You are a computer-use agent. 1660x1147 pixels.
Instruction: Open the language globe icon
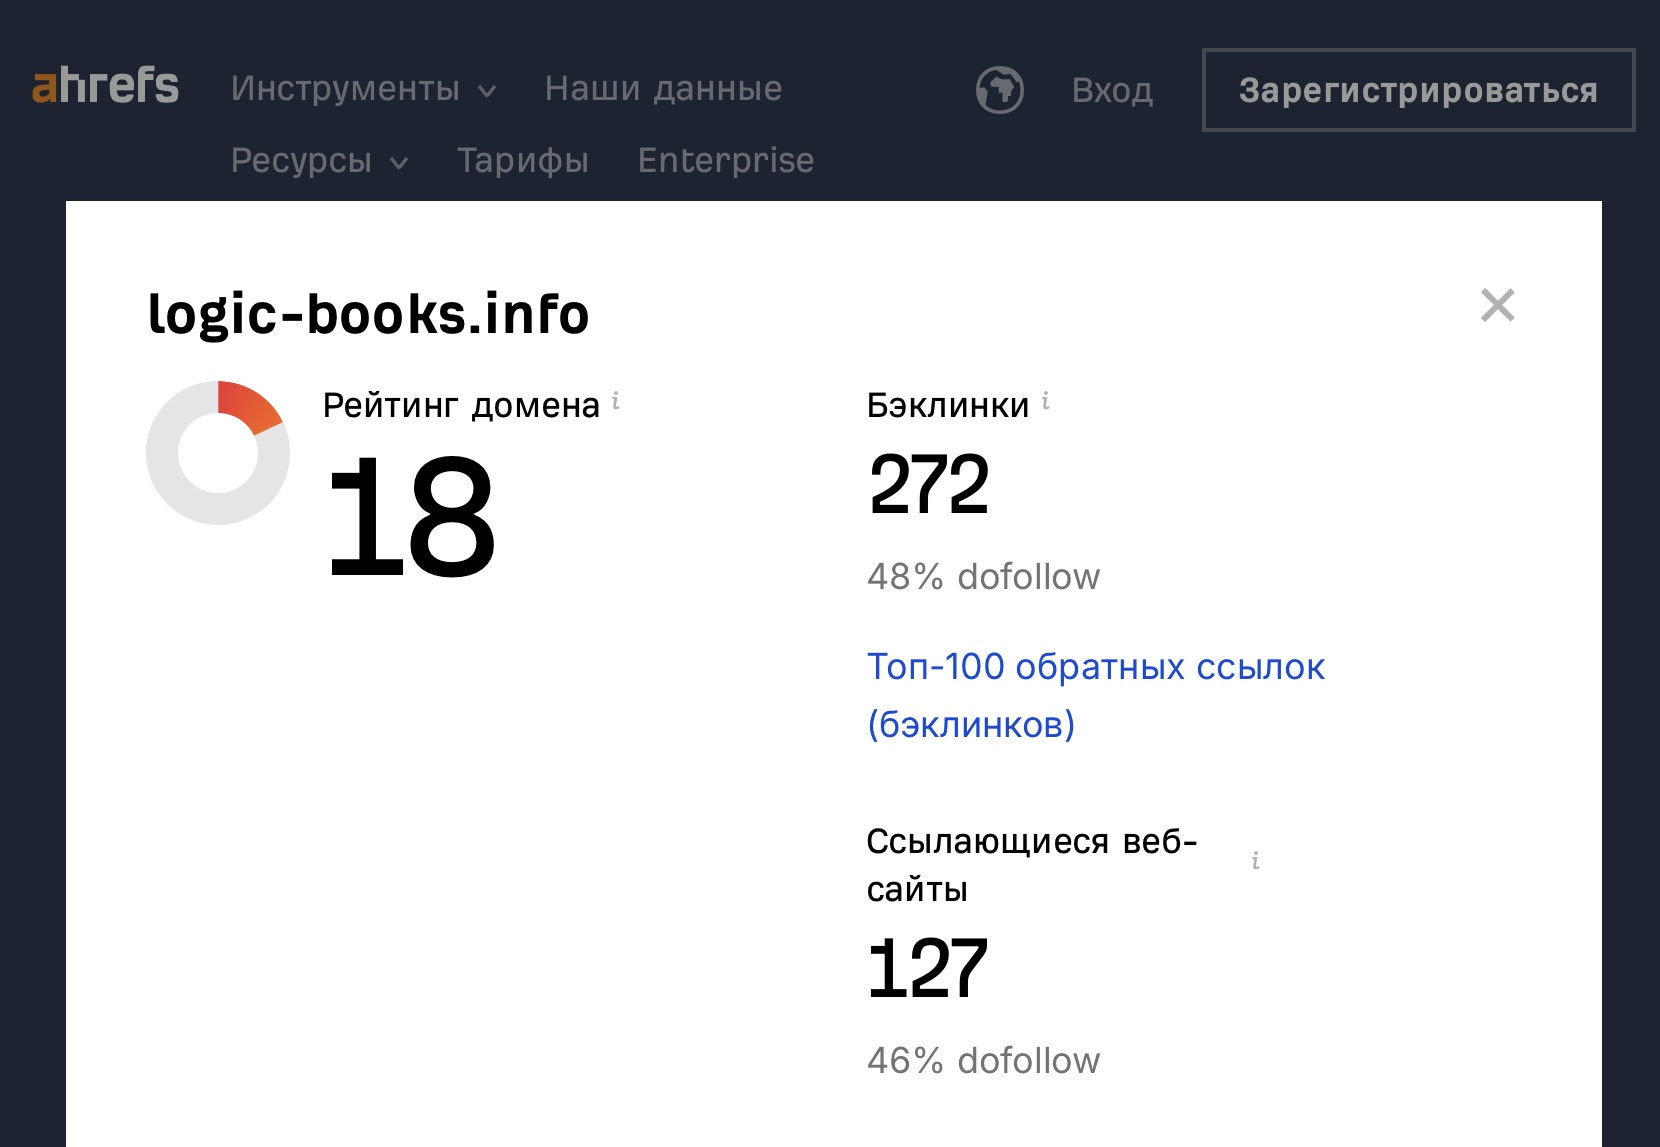click(x=999, y=90)
